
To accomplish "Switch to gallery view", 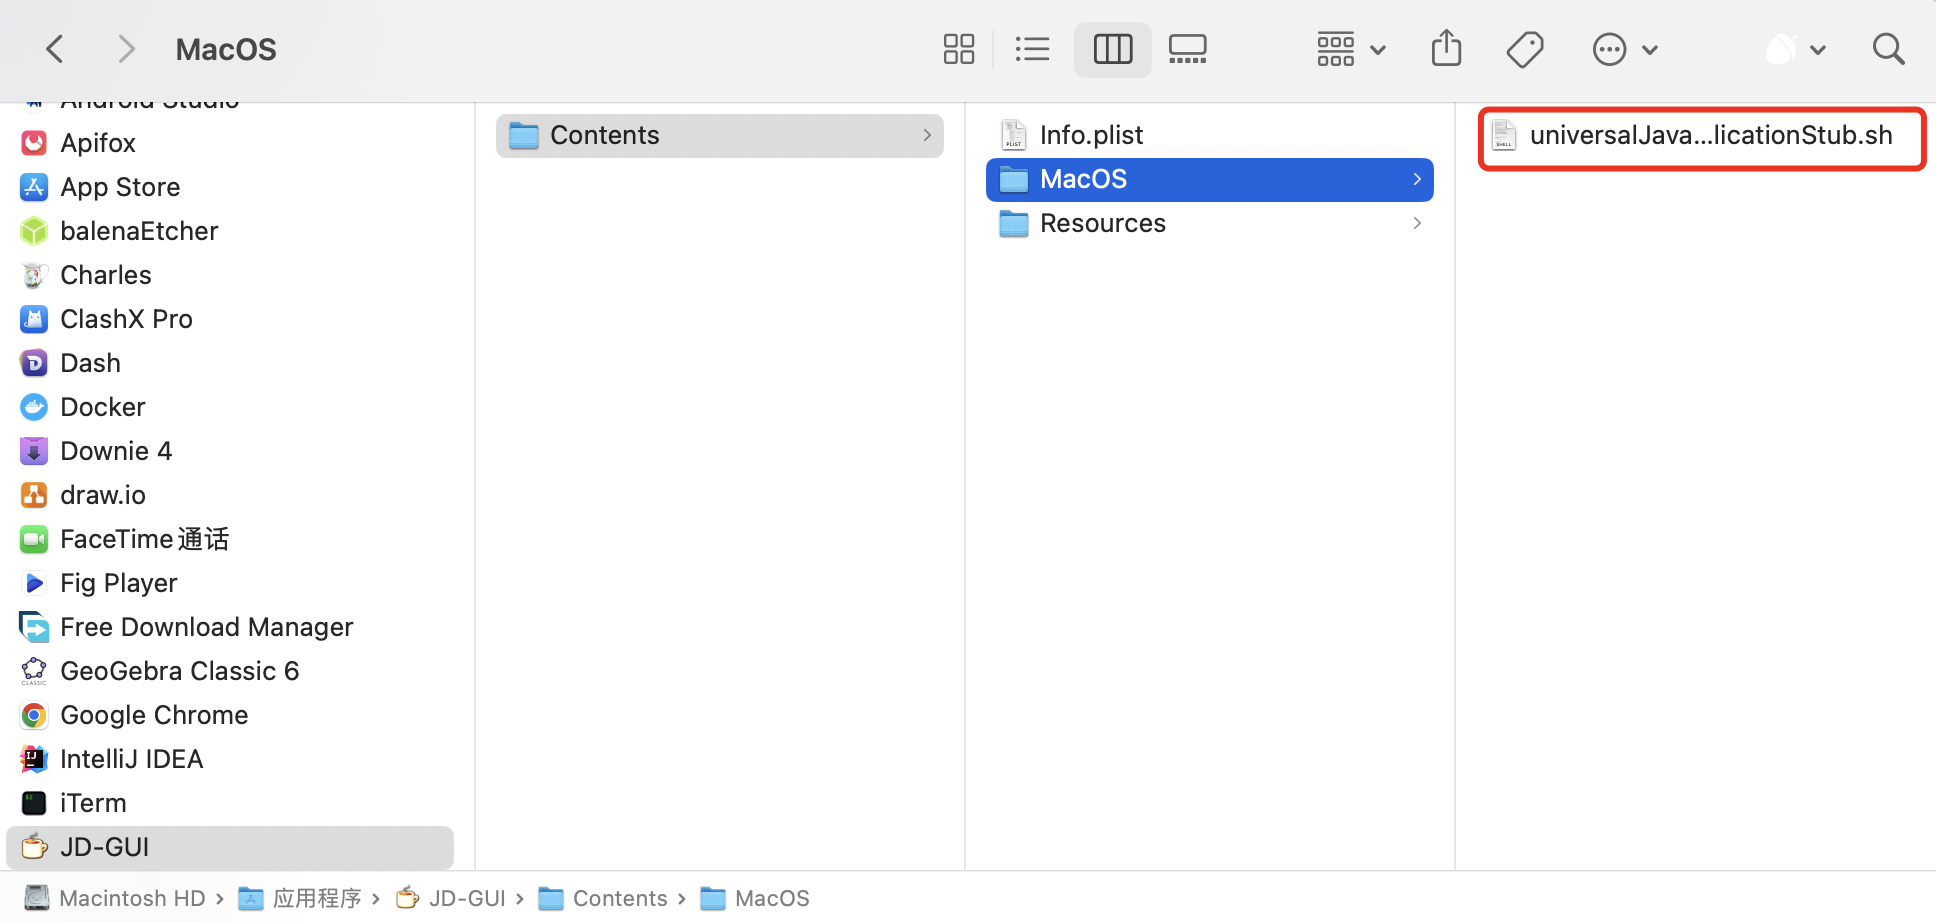I will point(1188,49).
